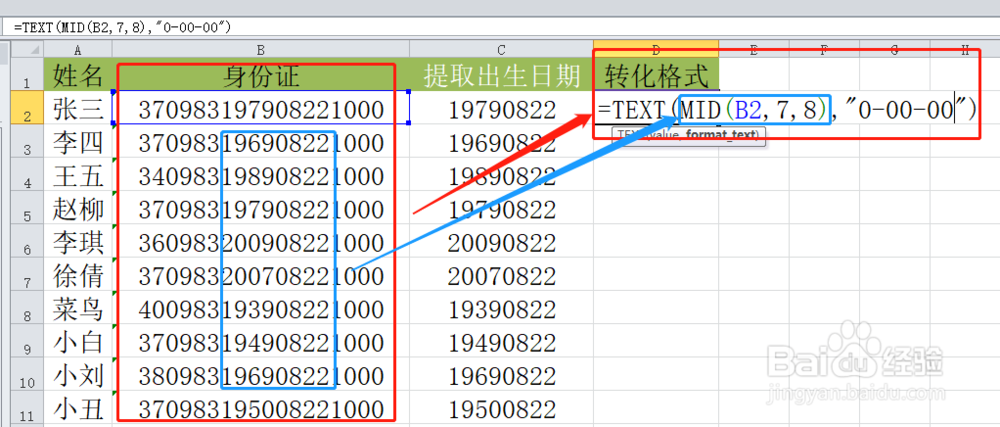Select row 8 header
The image size is (1000, 427).
pos(27,308)
